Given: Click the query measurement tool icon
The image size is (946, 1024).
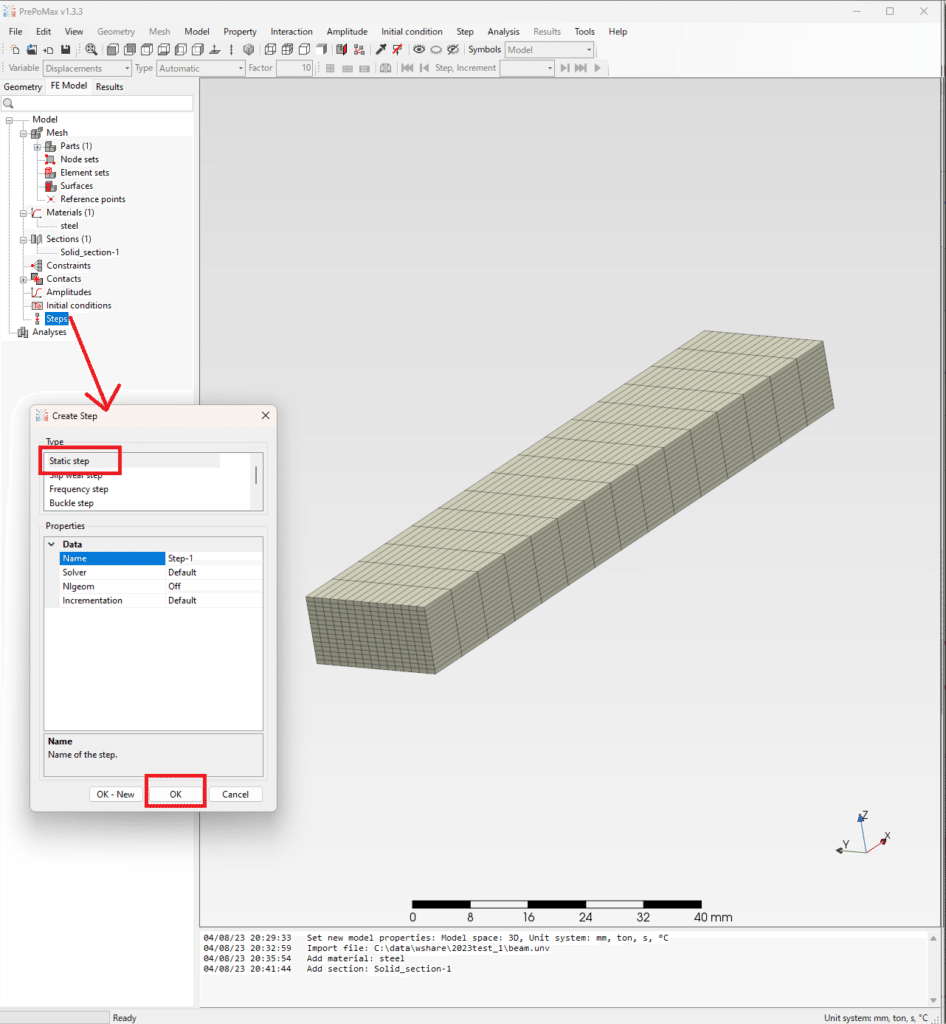Looking at the screenshot, I should pos(381,50).
